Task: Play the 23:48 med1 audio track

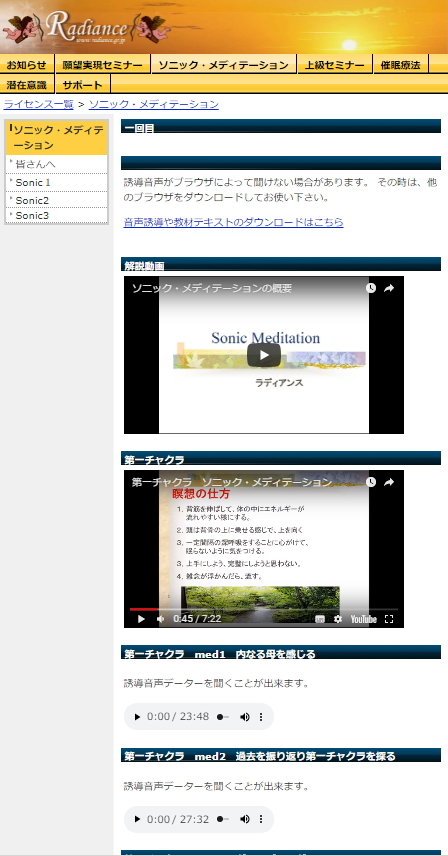Action: 138,717
